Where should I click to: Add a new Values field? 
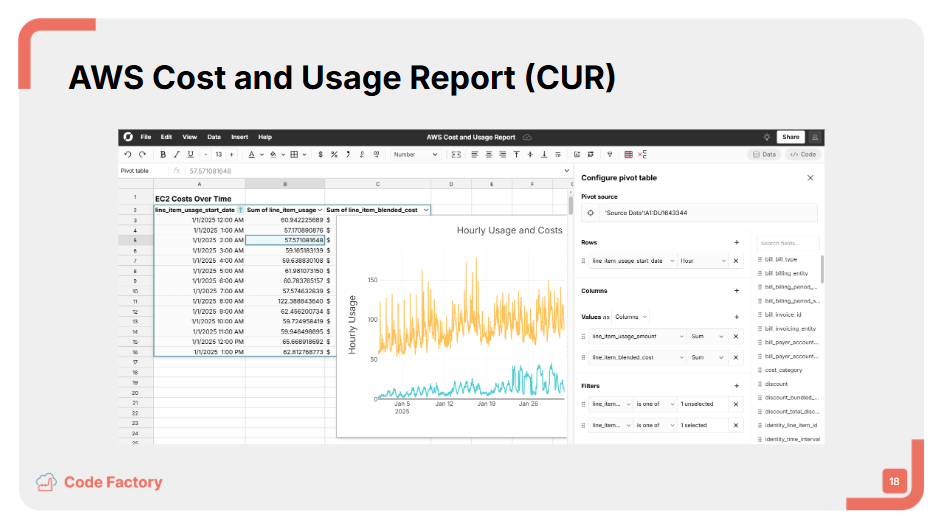(x=736, y=317)
